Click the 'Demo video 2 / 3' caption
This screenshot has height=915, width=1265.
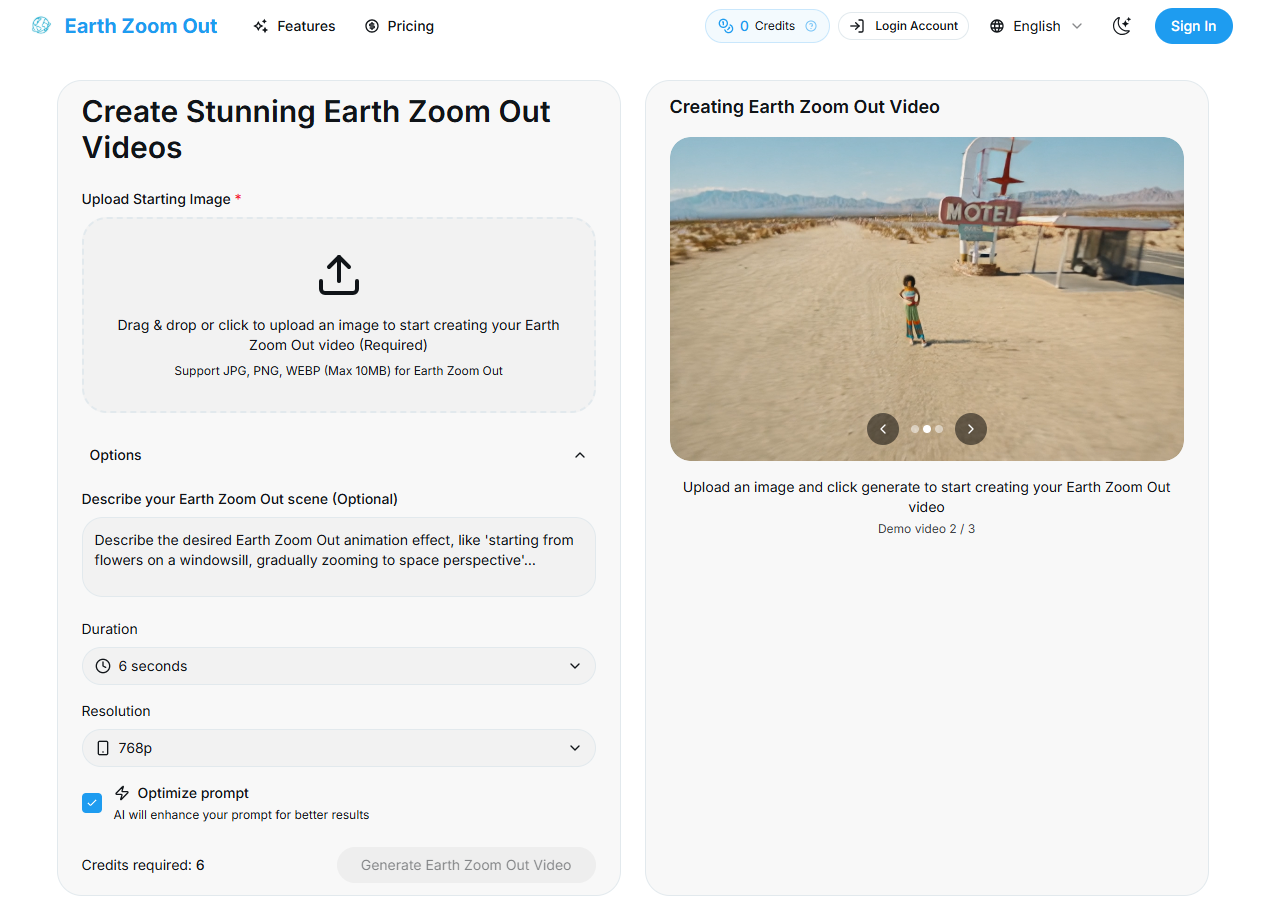tap(927, 528)
